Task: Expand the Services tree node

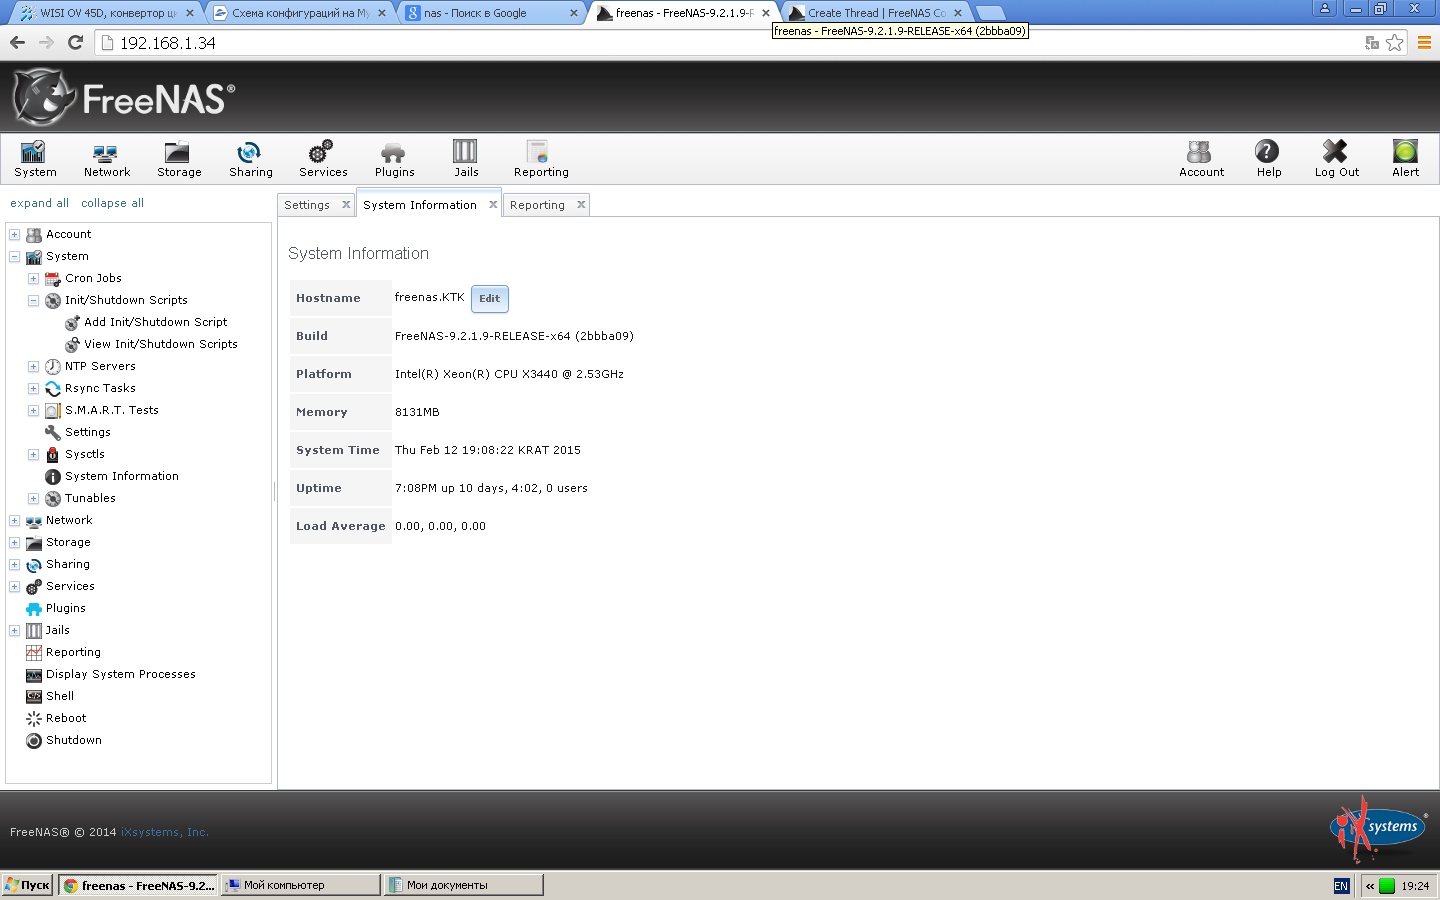Action: (15, 587)
